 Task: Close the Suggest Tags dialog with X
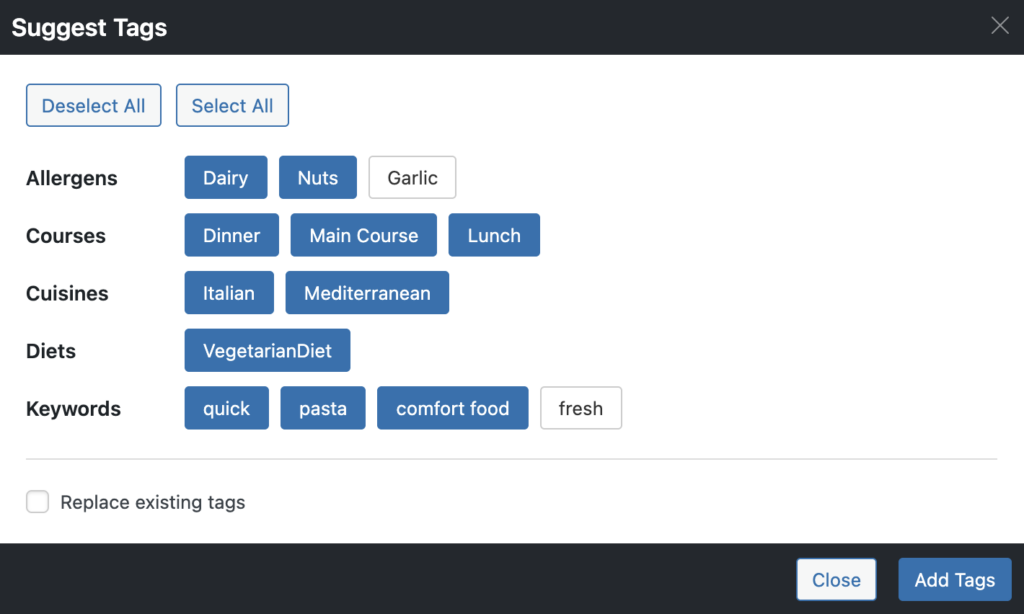[x=999, y=26]
